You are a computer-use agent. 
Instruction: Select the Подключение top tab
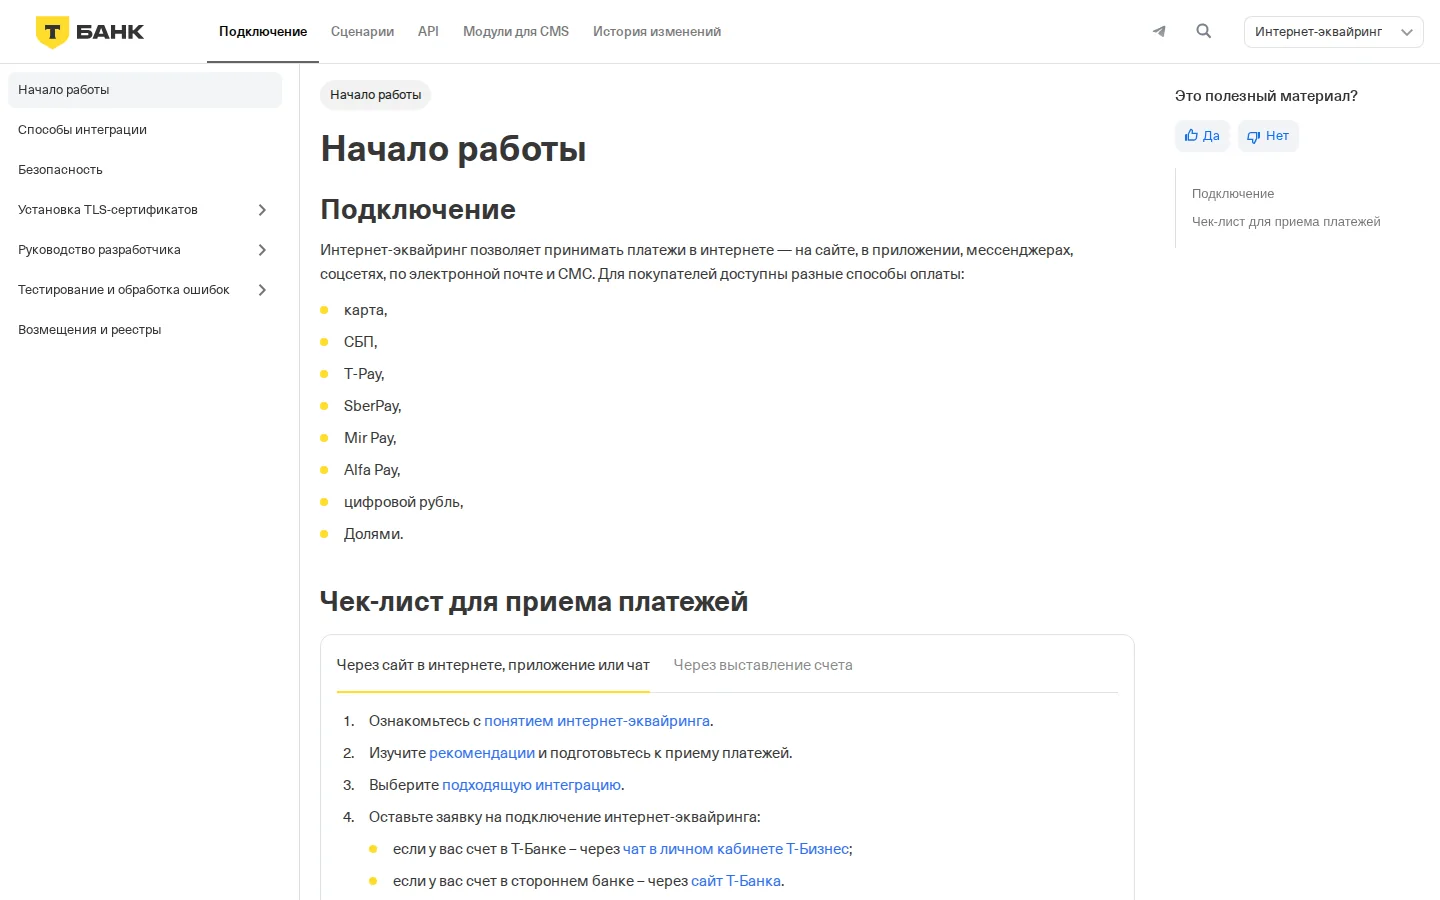coord(263,32)
